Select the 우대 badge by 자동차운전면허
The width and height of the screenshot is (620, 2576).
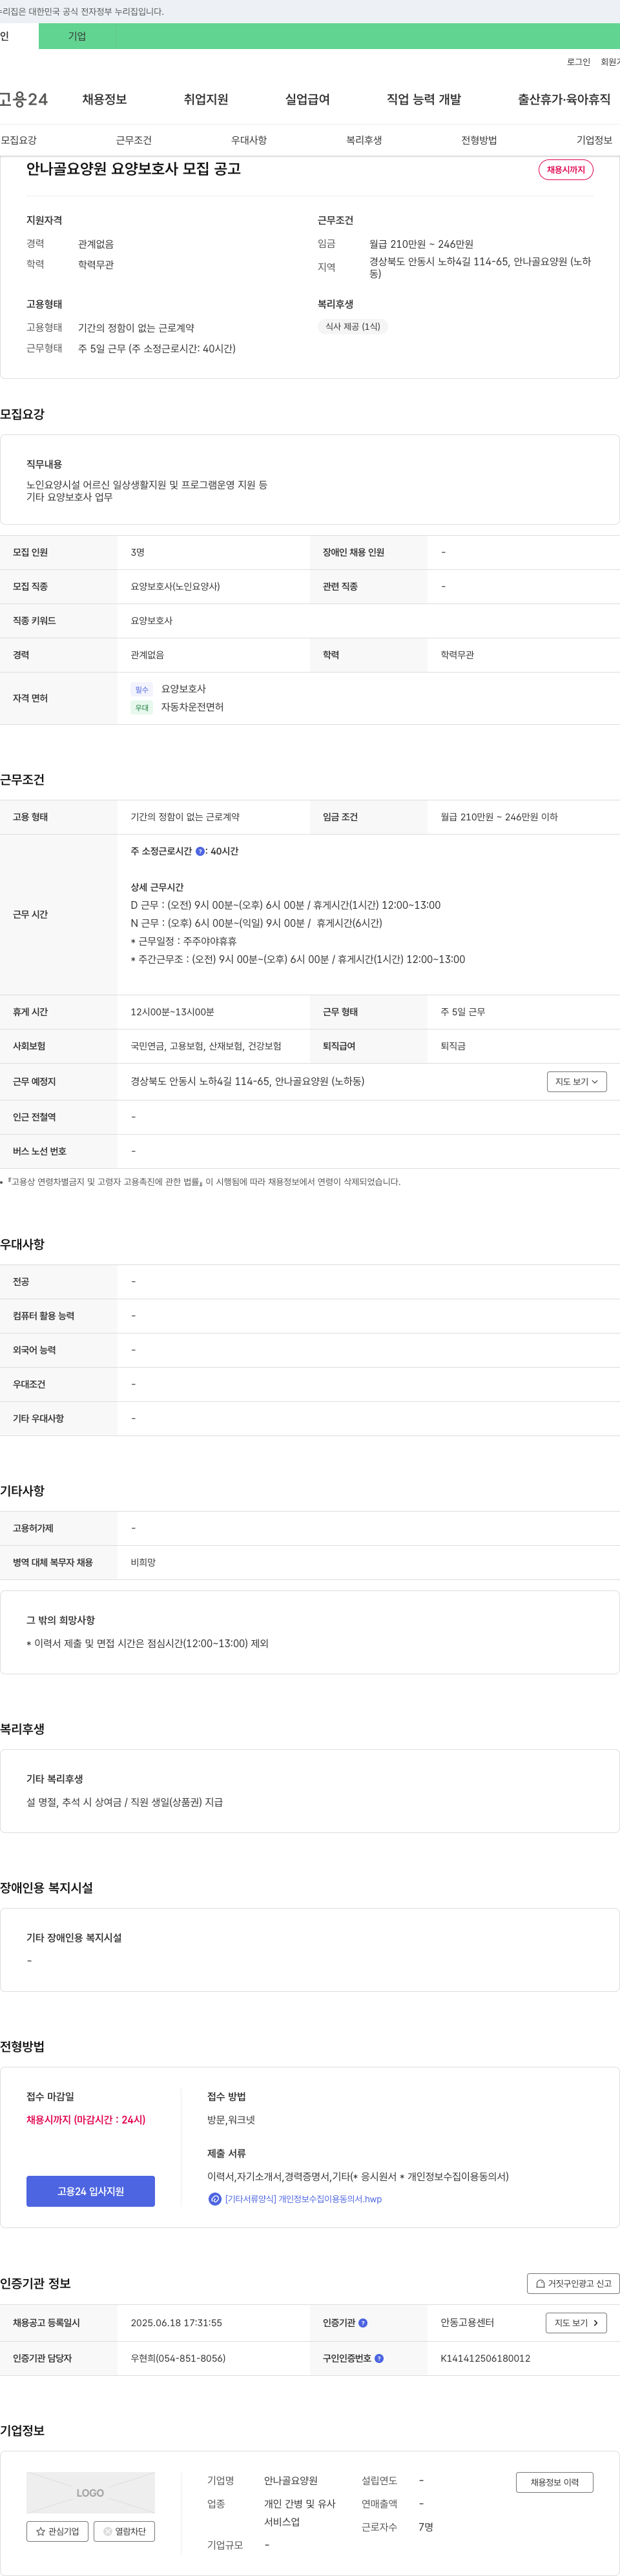click(141, 707)
